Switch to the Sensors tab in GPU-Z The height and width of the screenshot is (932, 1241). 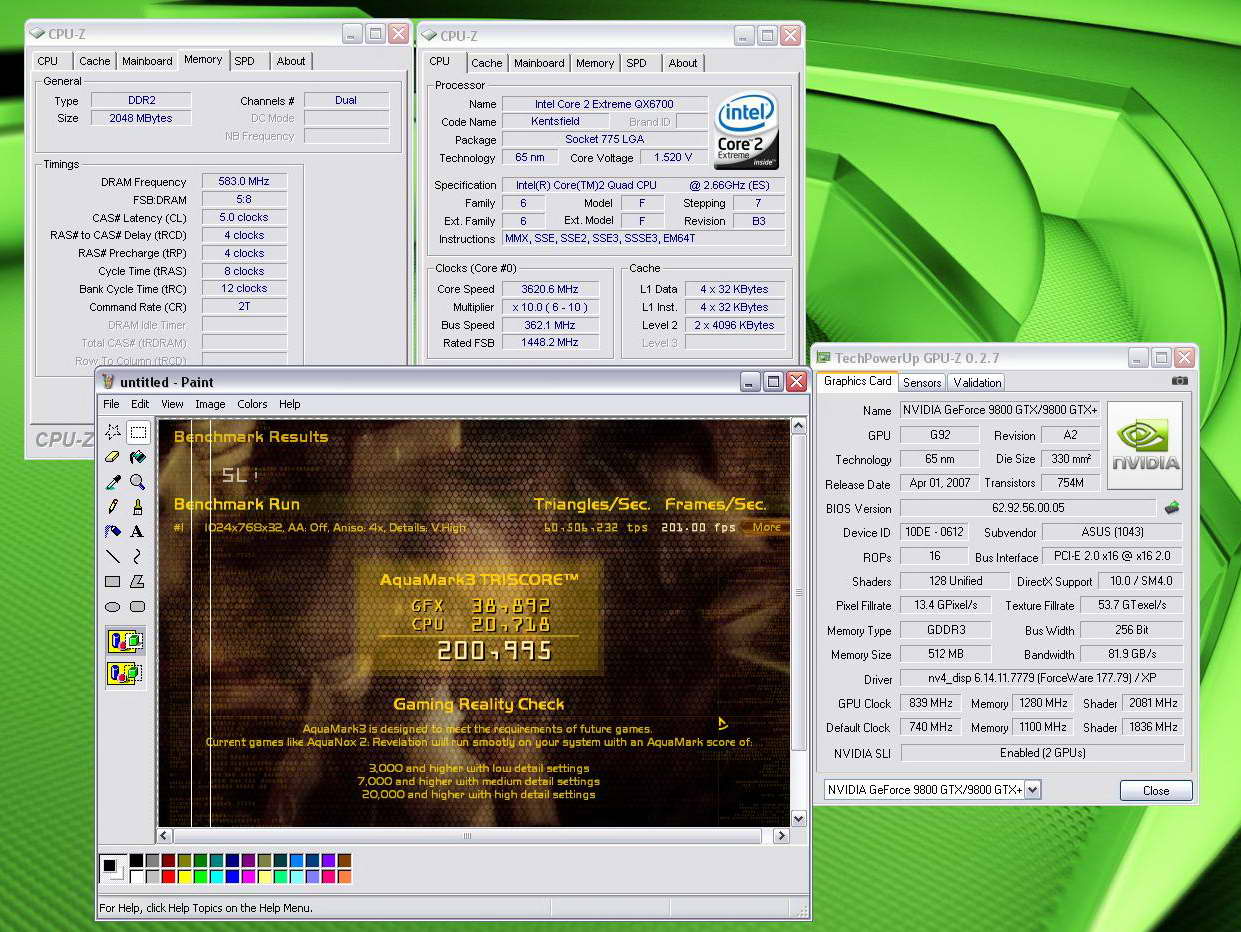[x=922, y=382]
